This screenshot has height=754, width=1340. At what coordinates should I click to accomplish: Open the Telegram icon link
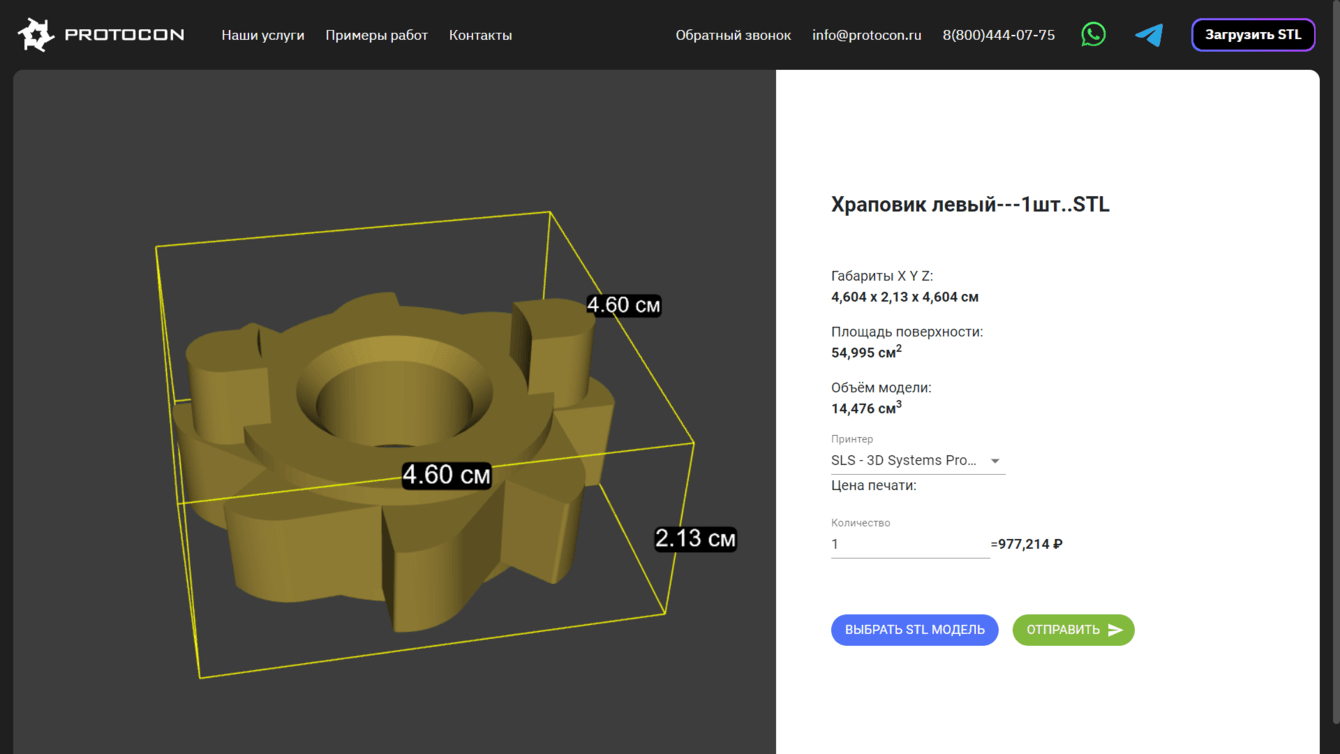click(1149, 35)
